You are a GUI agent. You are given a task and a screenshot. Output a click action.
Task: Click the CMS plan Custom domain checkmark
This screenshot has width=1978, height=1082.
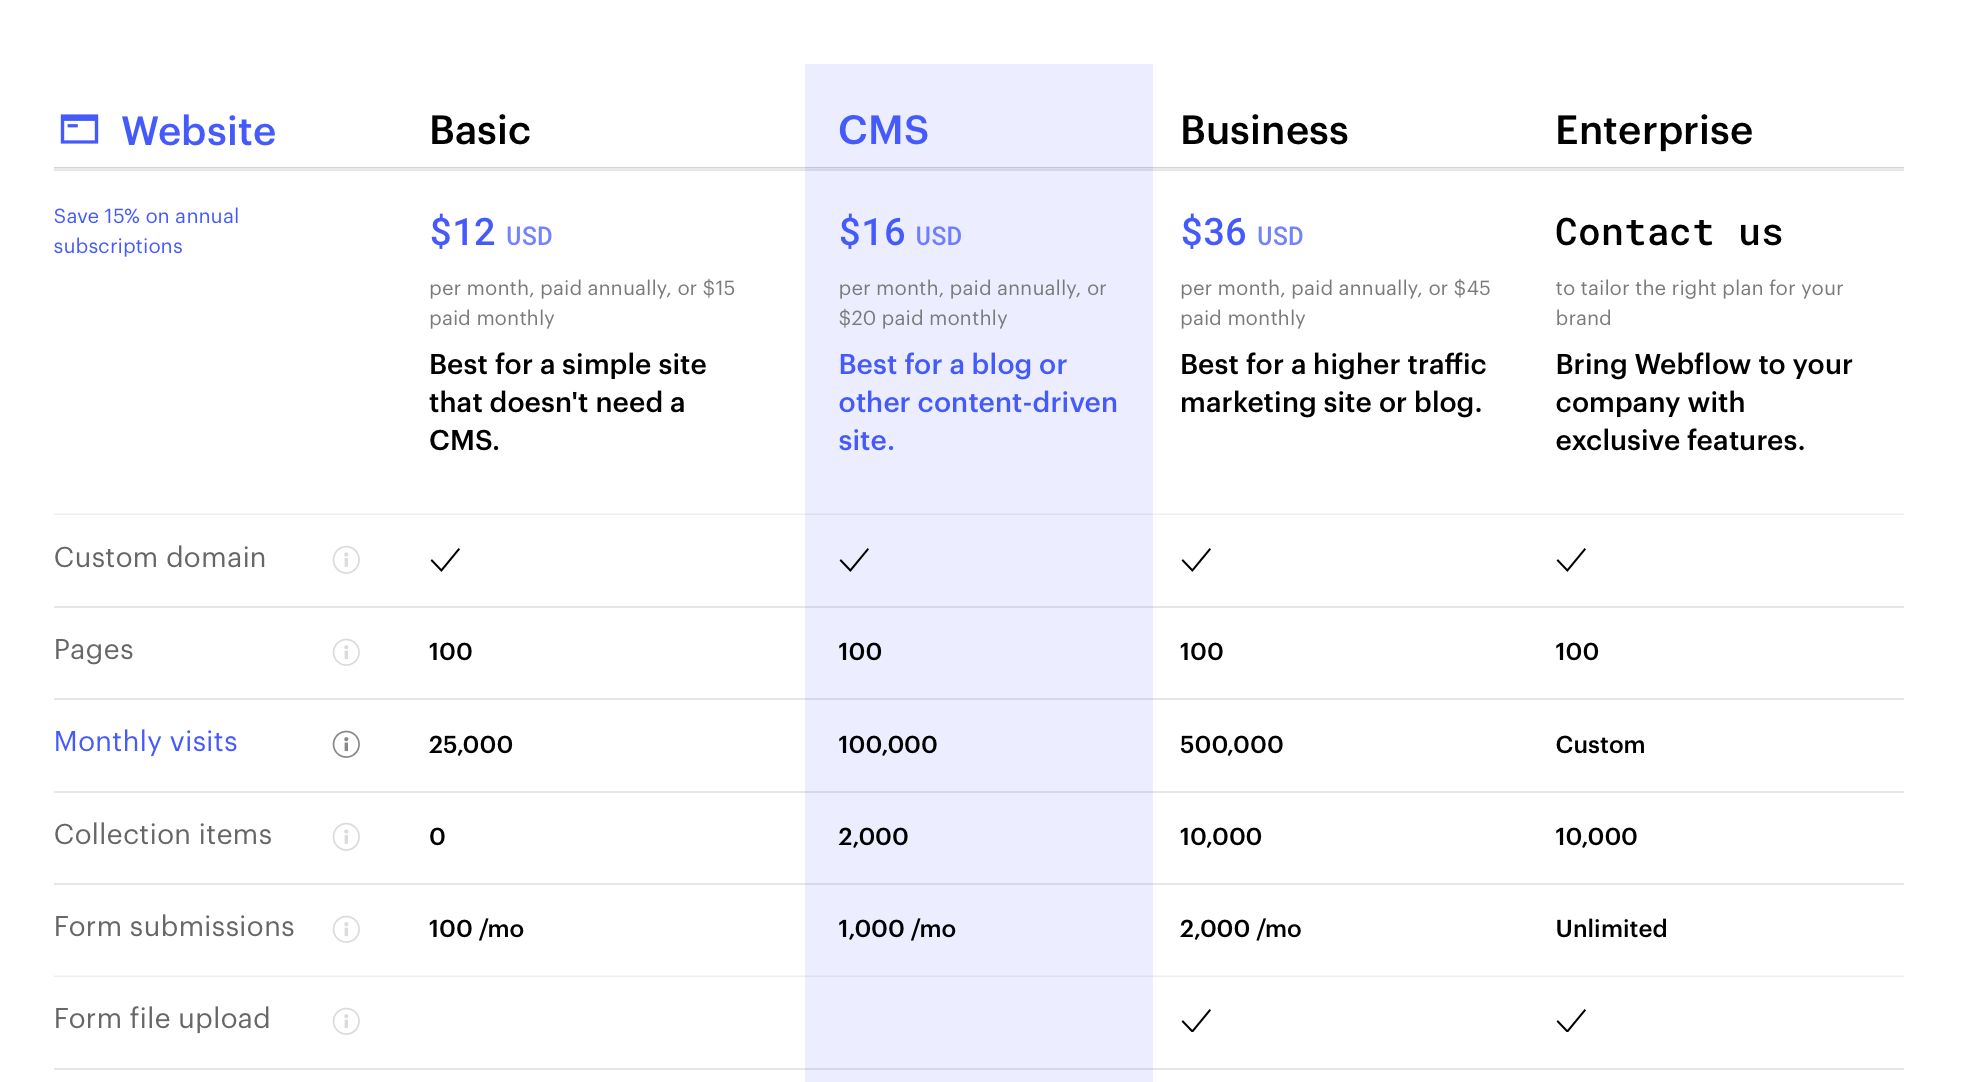point(854,560)
